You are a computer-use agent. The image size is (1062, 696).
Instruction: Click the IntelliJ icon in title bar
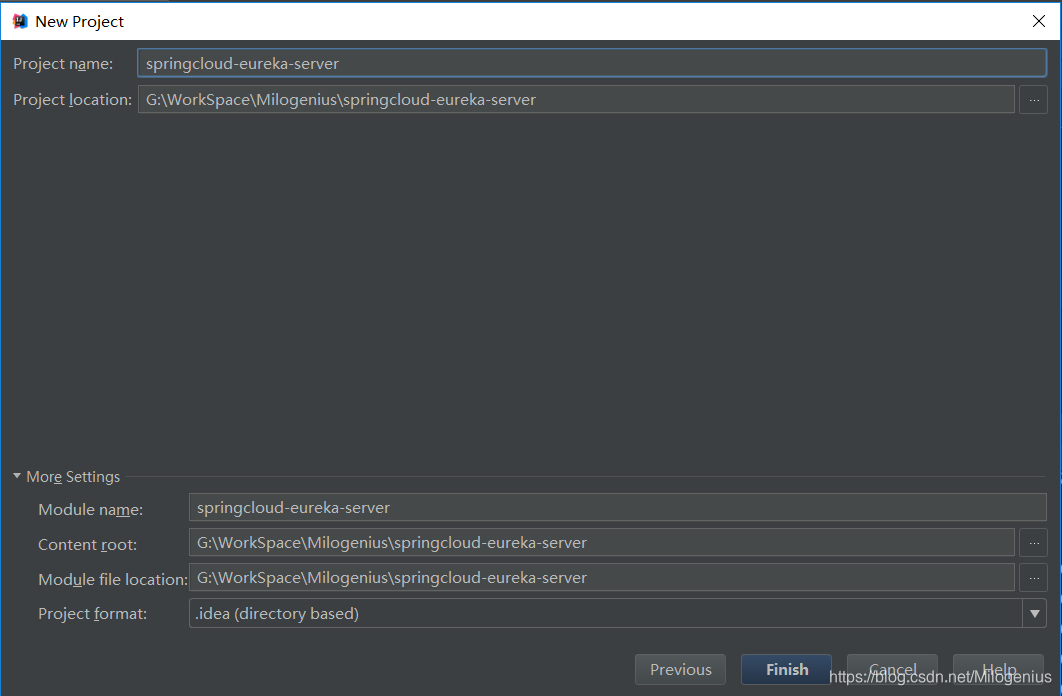(20, 21)
